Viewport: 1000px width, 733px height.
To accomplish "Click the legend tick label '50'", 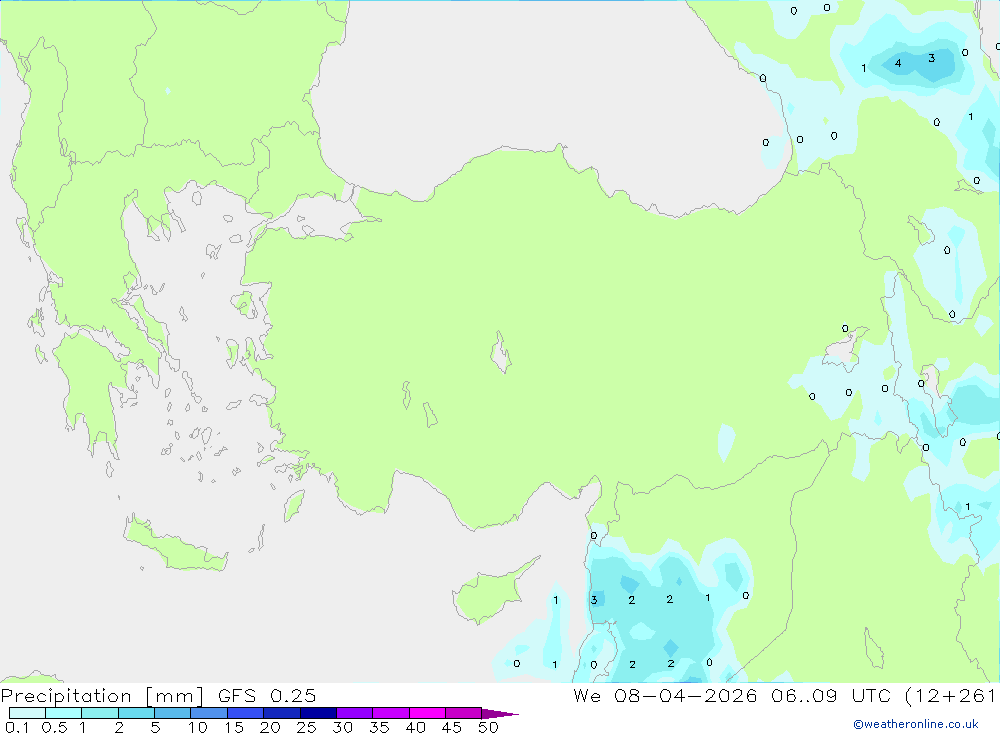I will (x=488, y=727).
